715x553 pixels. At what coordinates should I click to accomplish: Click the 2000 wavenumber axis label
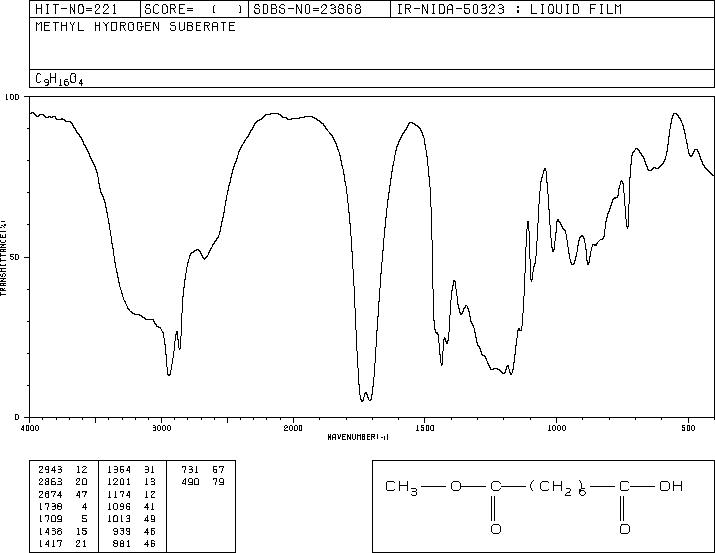(x=293, y=428)
